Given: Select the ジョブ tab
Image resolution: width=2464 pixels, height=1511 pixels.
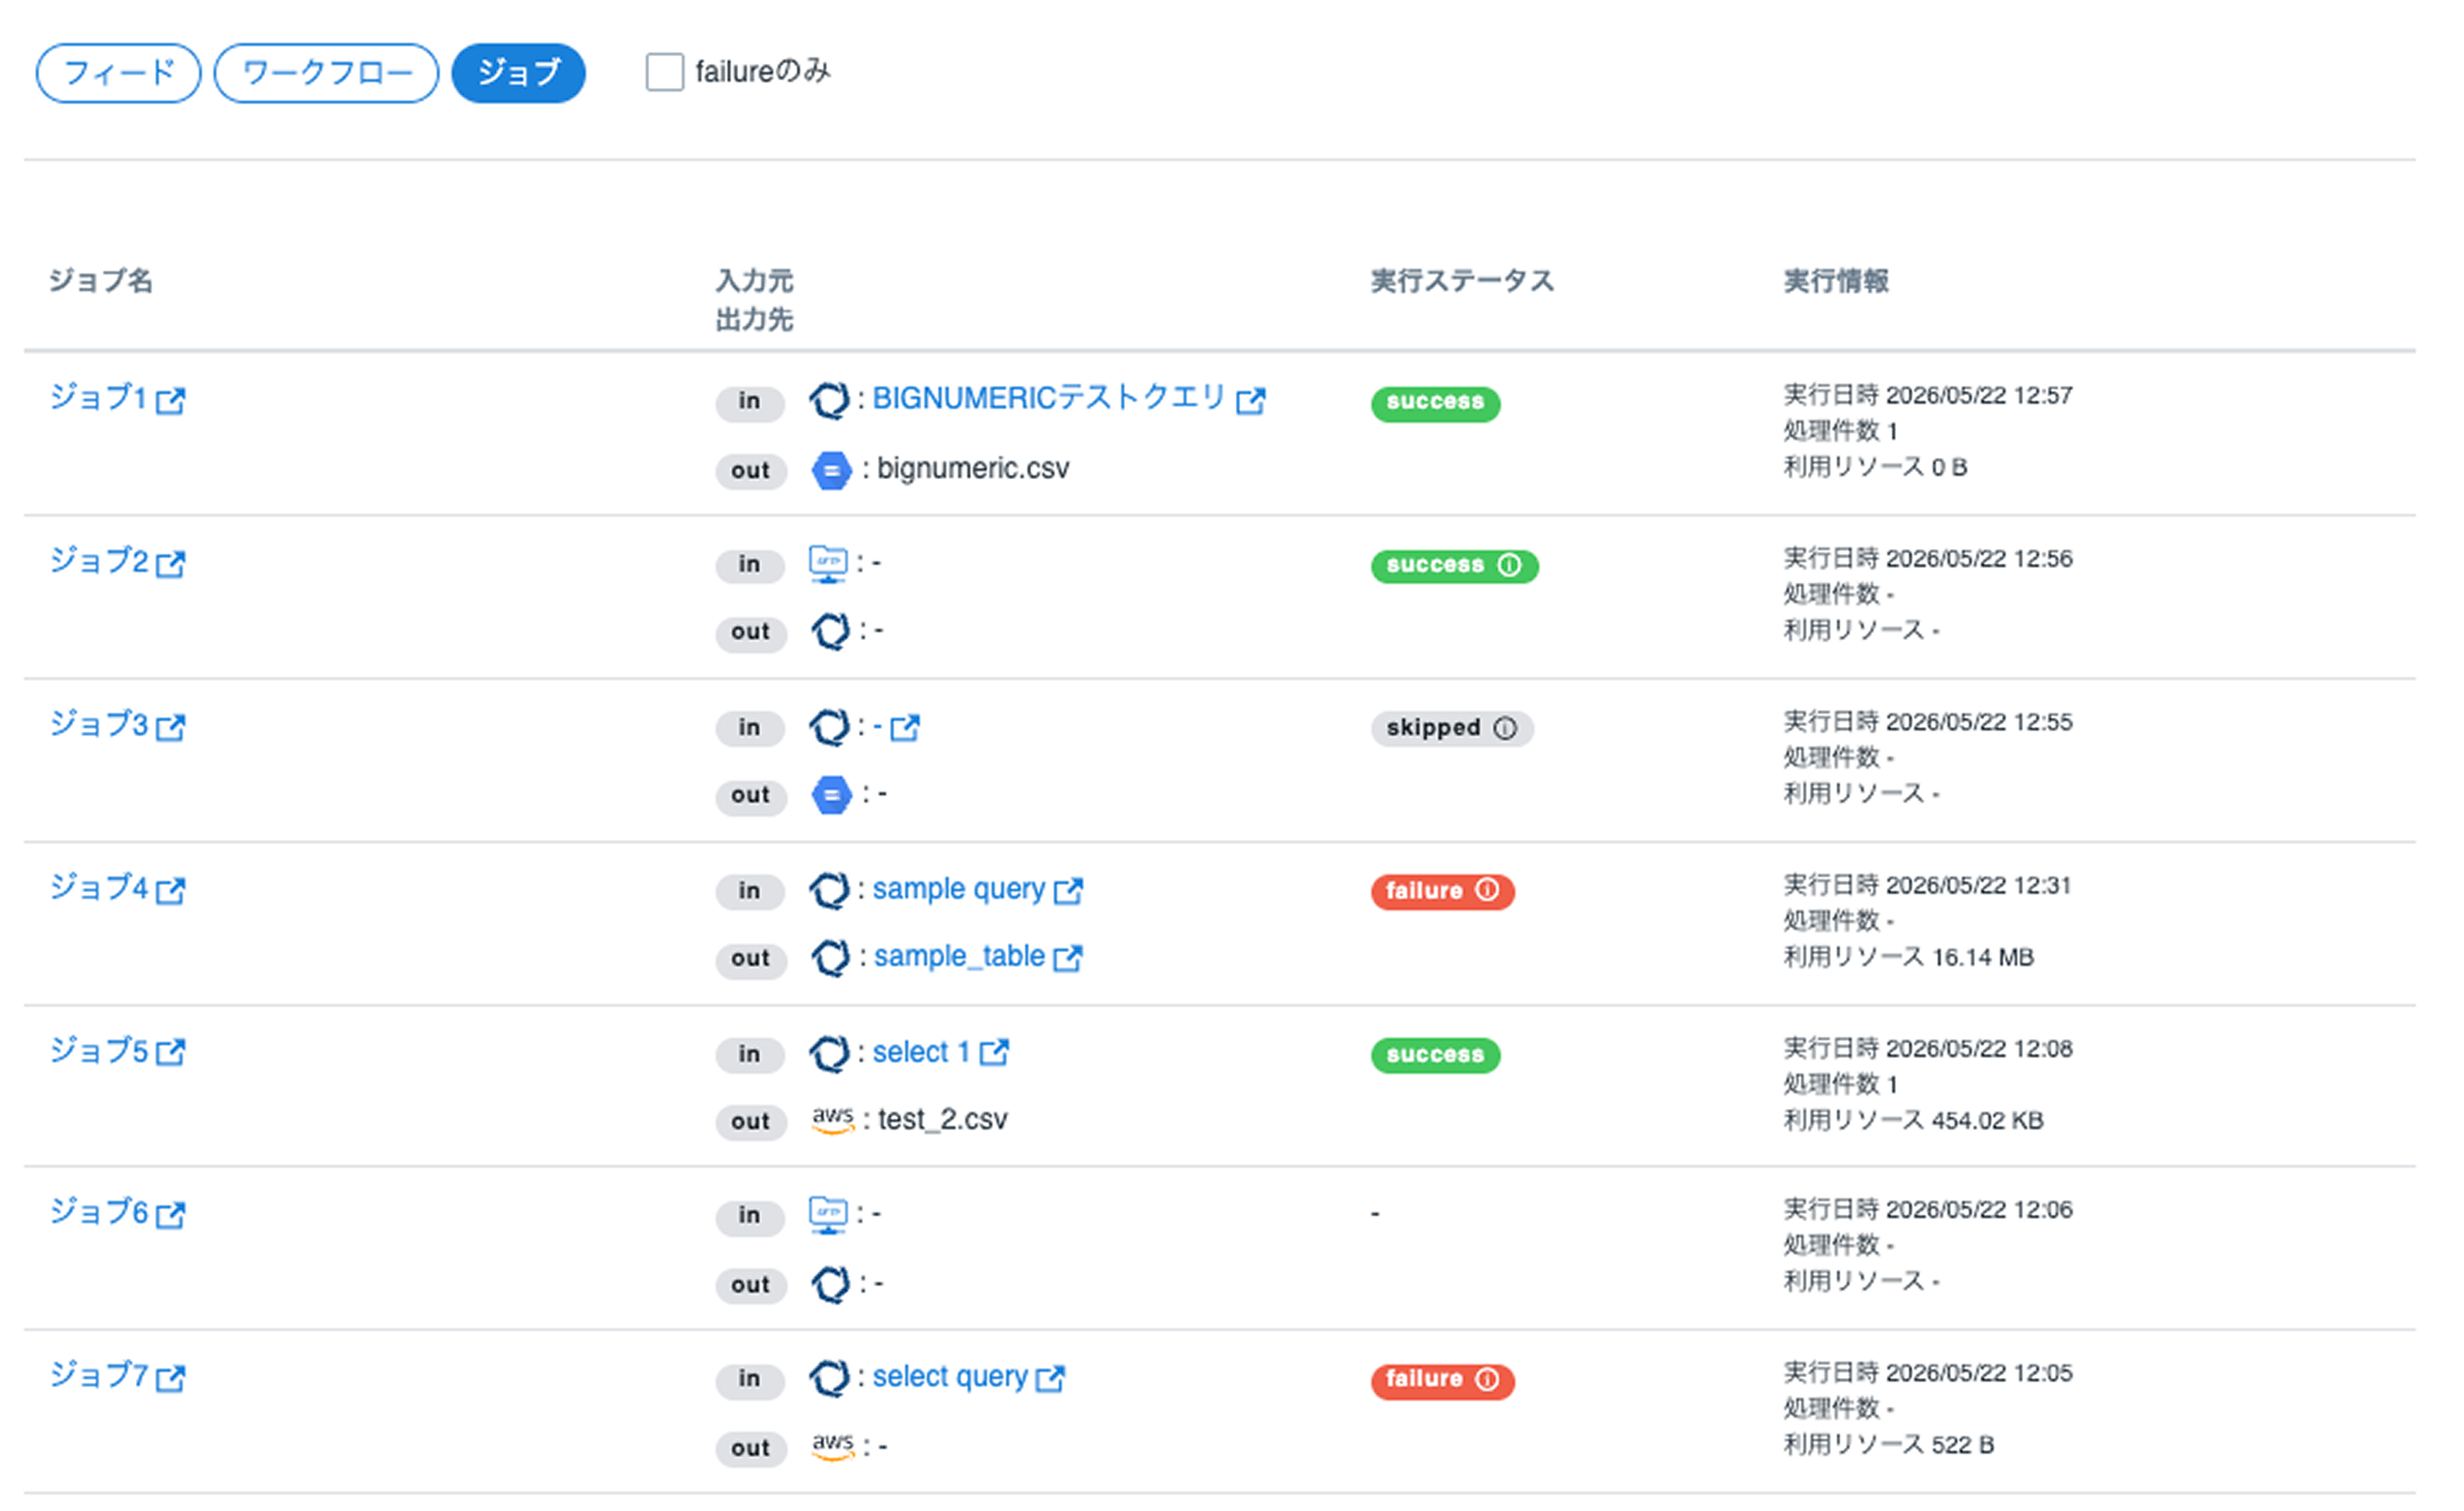Looking at the screenshot, I should tap(519, 73).
